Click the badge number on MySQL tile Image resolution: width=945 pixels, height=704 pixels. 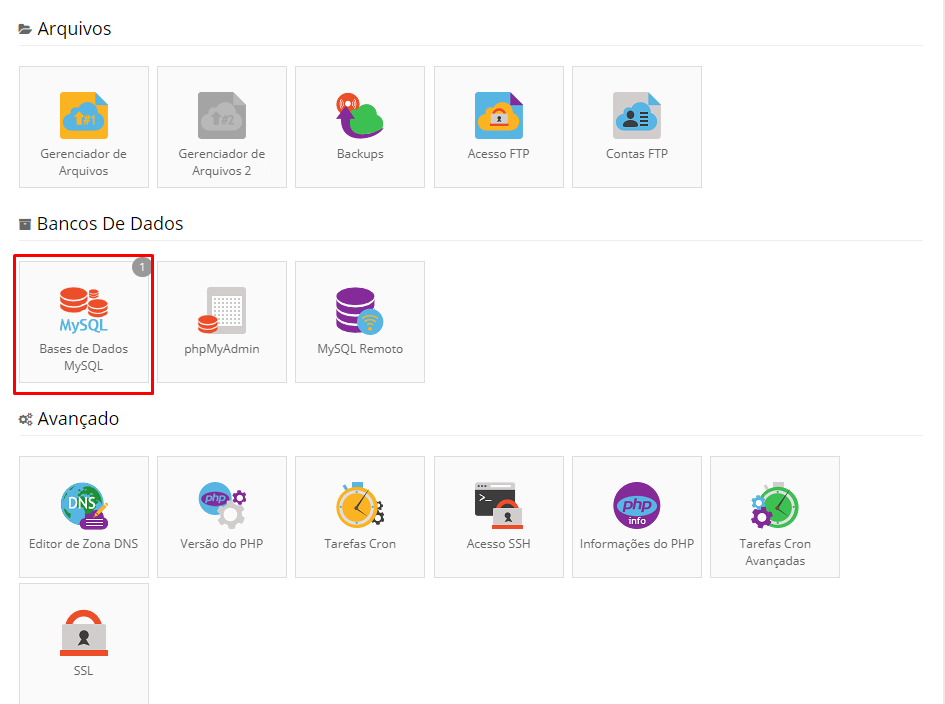tap(142, 267)
